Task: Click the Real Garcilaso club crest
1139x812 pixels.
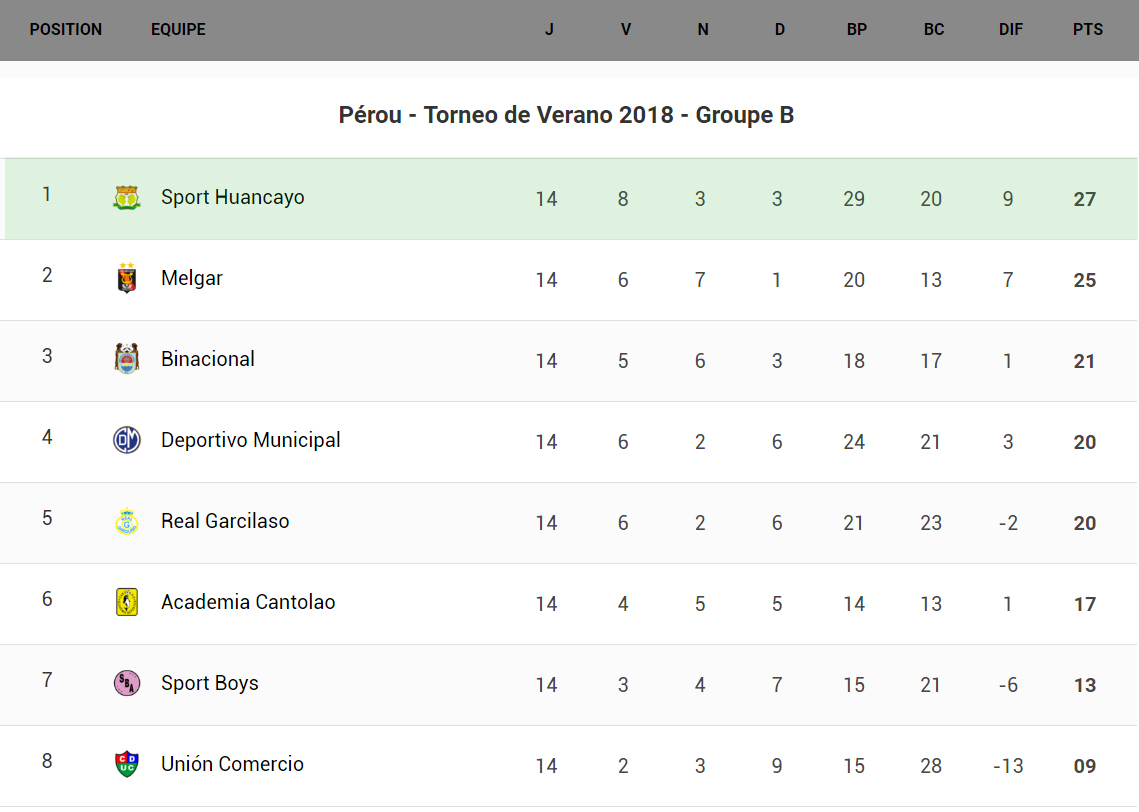Action: [127, 522]
